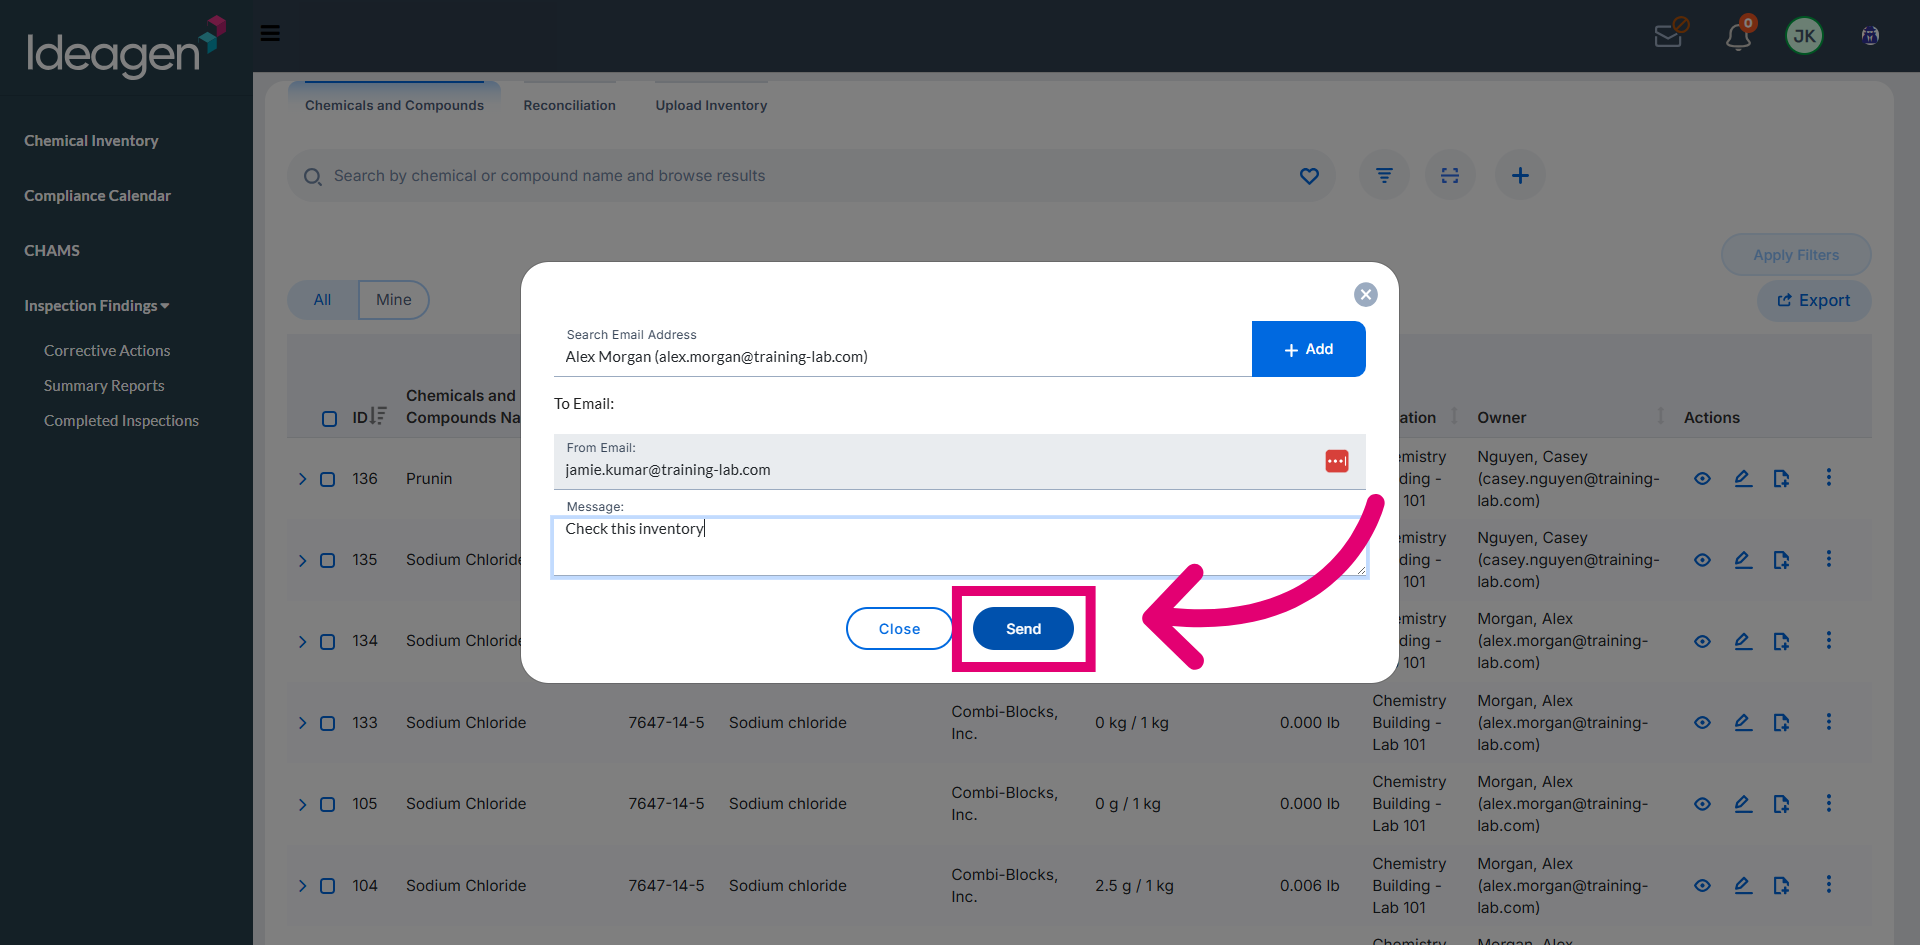Click the Add email button
Image resolution: width=1920 pixels, height=945 pixels.
tap(1308, 349)
